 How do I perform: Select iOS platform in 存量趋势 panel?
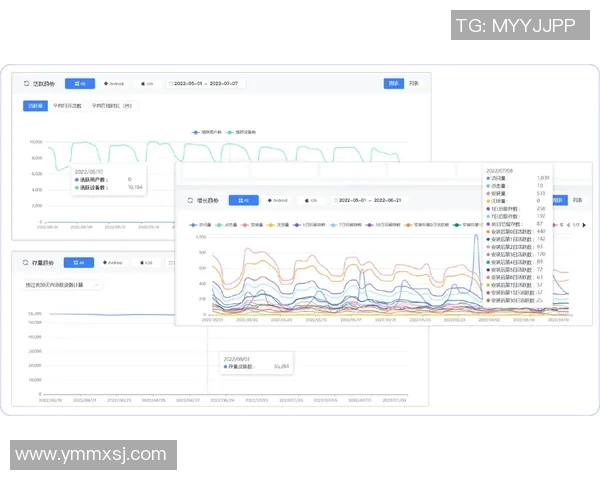[147, 263]
